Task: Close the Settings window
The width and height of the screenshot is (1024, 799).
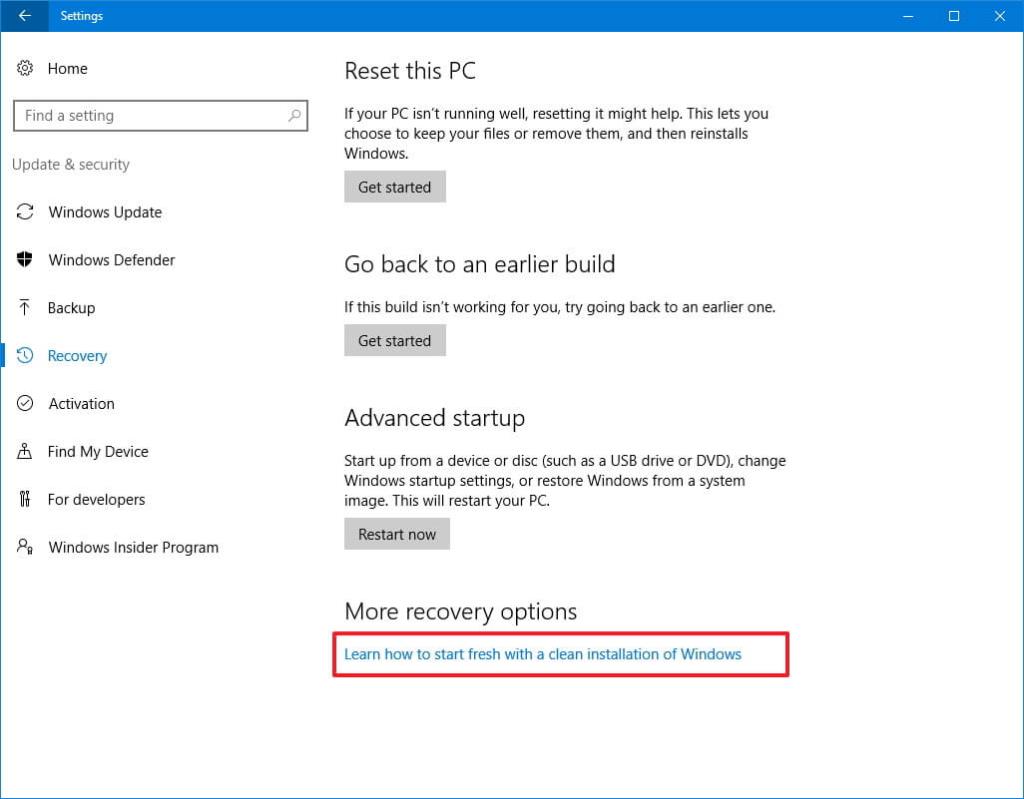Action: tap(1000, 16)
